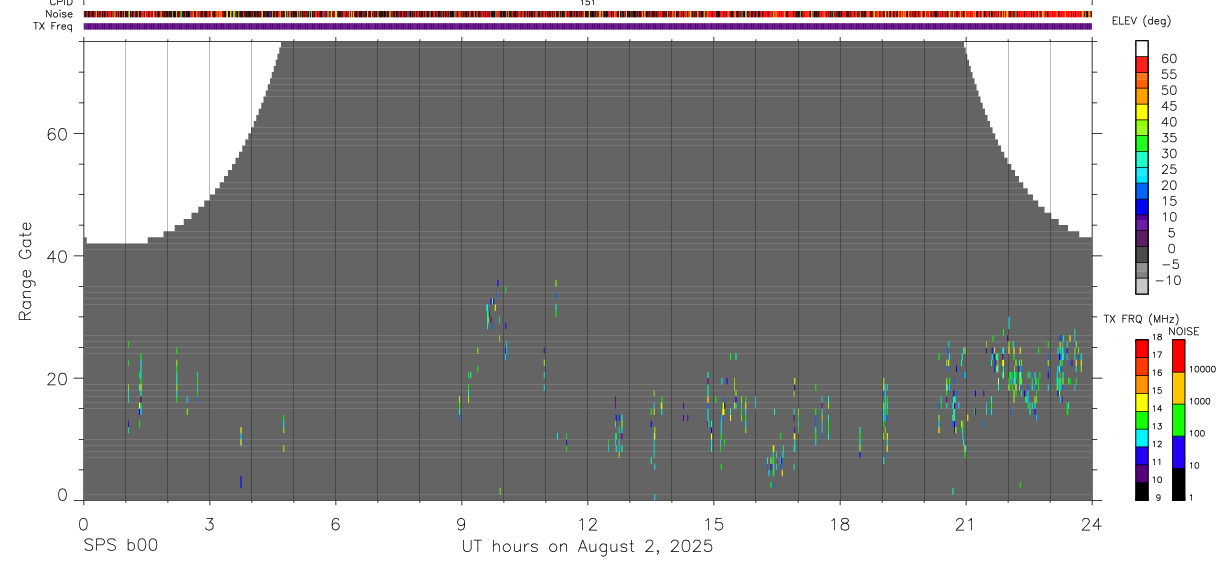This screenshot has height=567, width=1228.
Task: Click the '151' CPID value at top
Action: (588, 3)
